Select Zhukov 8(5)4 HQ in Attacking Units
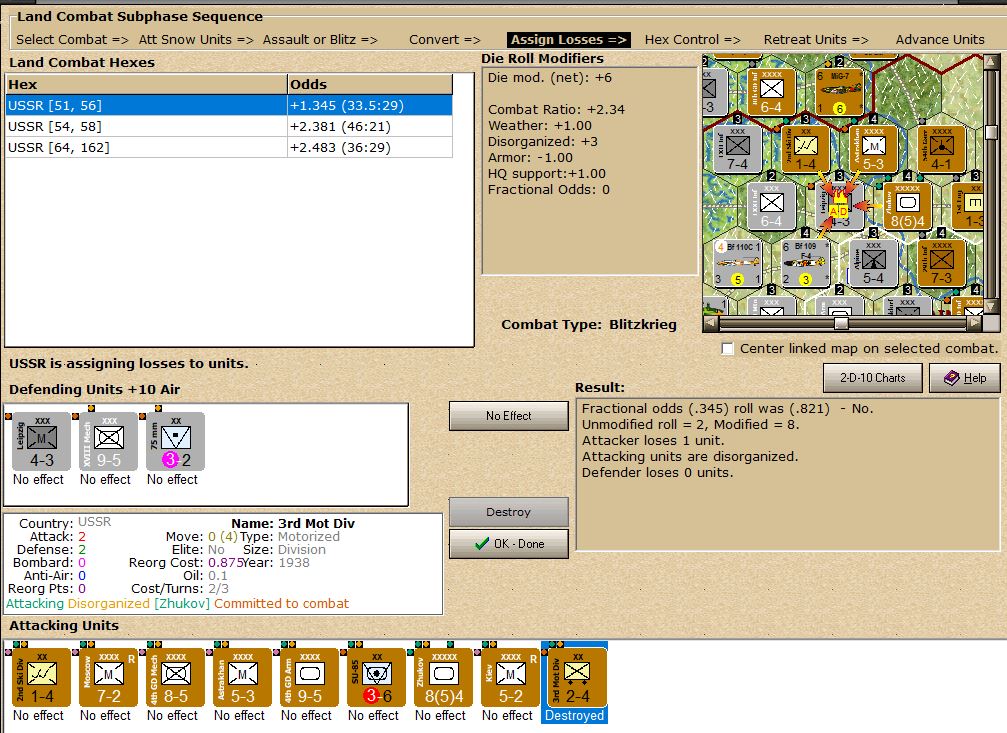 [x=444, y=677]
